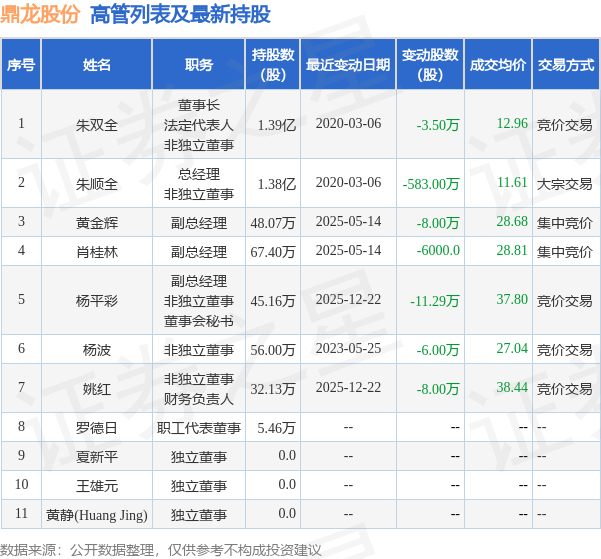Select the 姓名 column header
The width and height of the screenshot is (601, 559).
[x=97, y=64]
